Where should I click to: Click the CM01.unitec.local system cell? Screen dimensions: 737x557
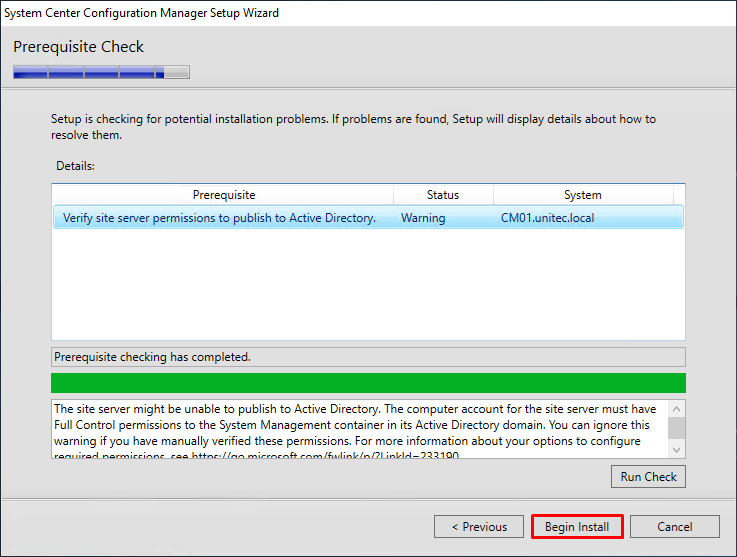[x=547, y=218]
